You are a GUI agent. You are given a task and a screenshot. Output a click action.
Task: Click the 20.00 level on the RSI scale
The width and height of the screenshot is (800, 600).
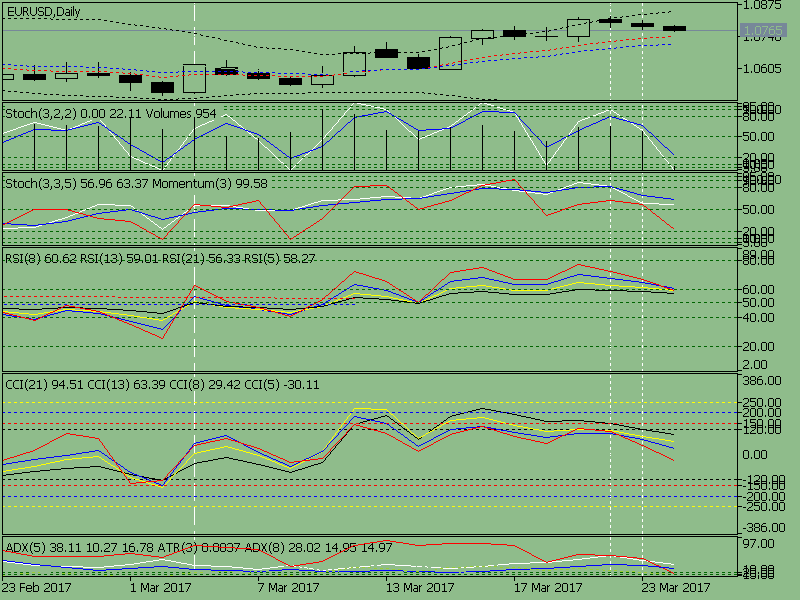(759, 346)
